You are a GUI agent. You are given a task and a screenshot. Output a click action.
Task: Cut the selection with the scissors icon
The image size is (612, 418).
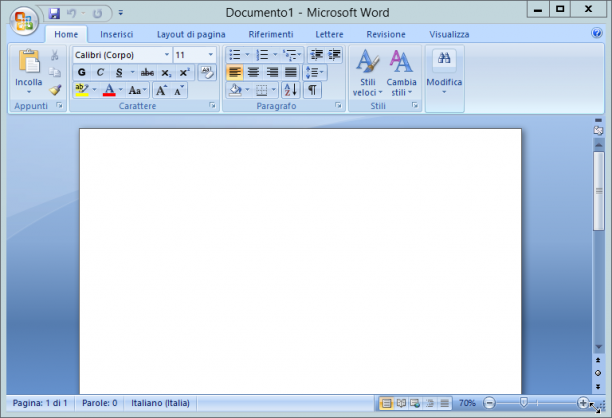(x=55, y=55)
